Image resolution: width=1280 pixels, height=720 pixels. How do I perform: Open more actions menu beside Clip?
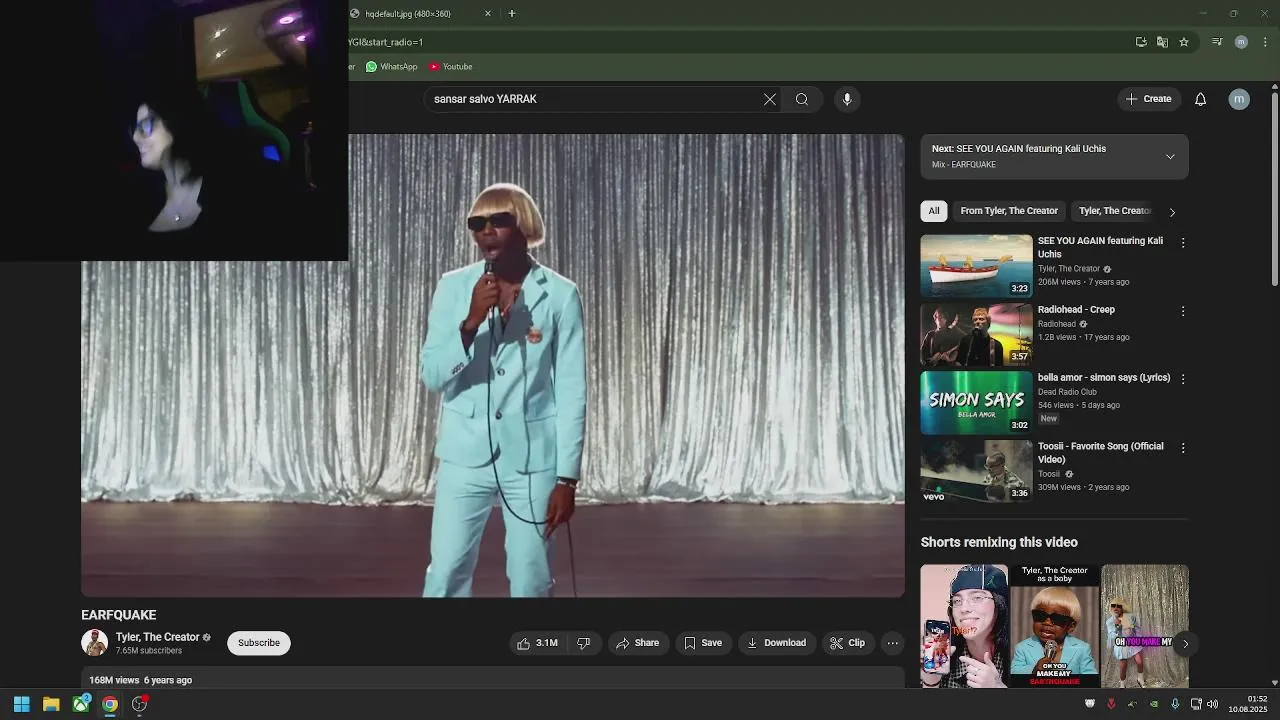click(x=893, y=643)
